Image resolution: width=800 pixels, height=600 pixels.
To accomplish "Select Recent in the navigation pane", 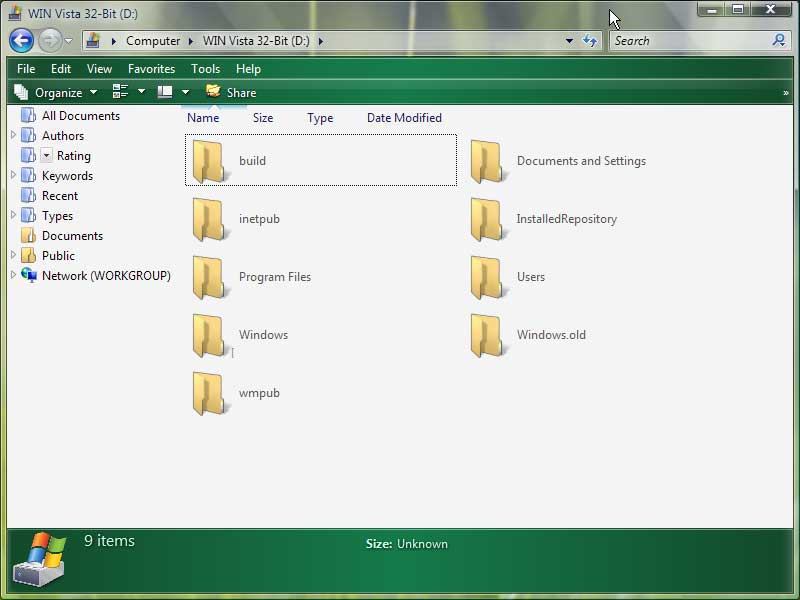I will point(60,196).
